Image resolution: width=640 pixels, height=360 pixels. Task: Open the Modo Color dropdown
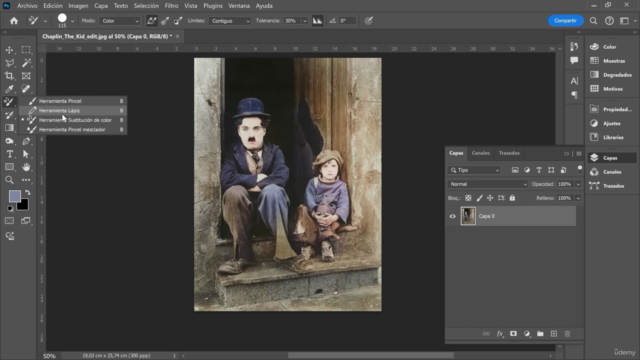[x=120, y=21]
